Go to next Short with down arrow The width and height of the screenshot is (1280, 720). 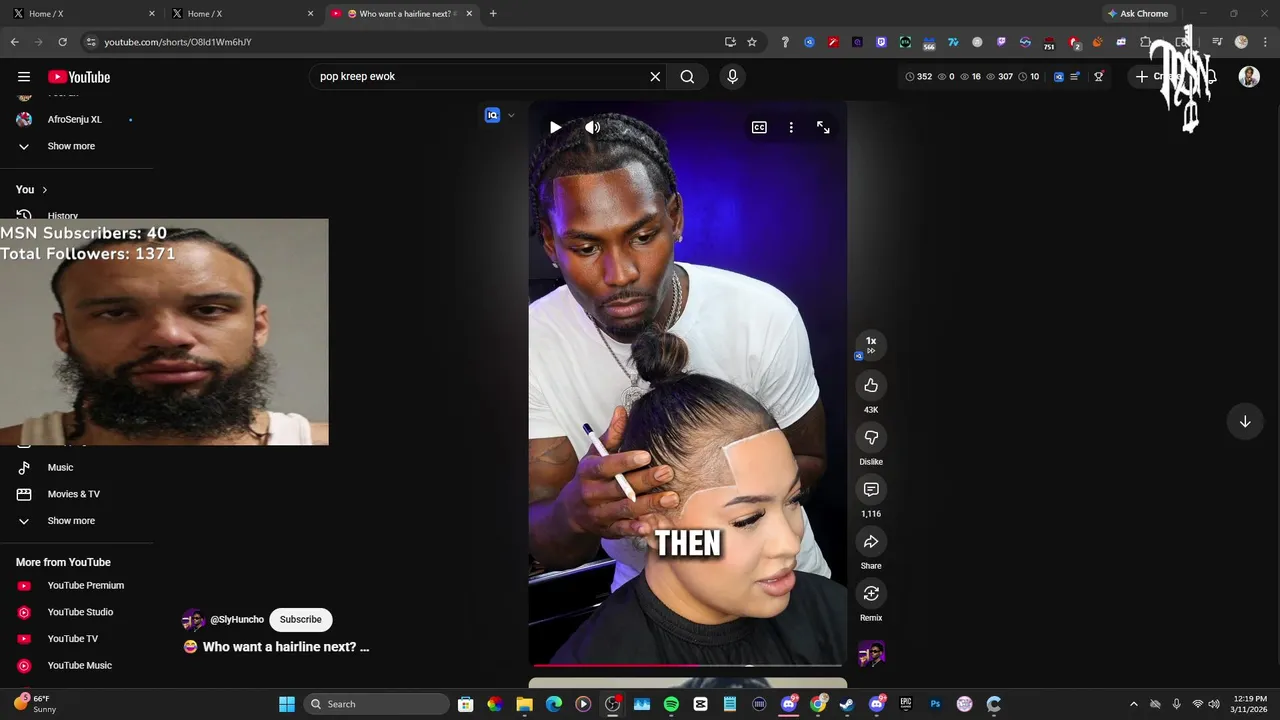pyautogui.click(x=1245, y=421)
